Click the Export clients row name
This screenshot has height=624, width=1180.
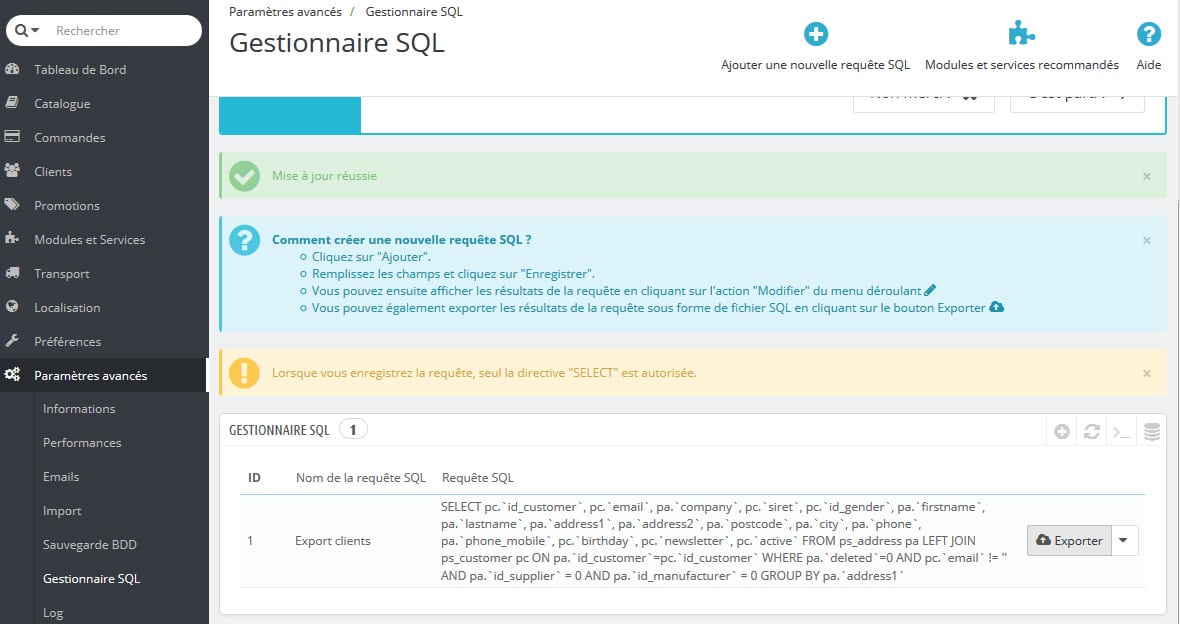click(333, 540)
